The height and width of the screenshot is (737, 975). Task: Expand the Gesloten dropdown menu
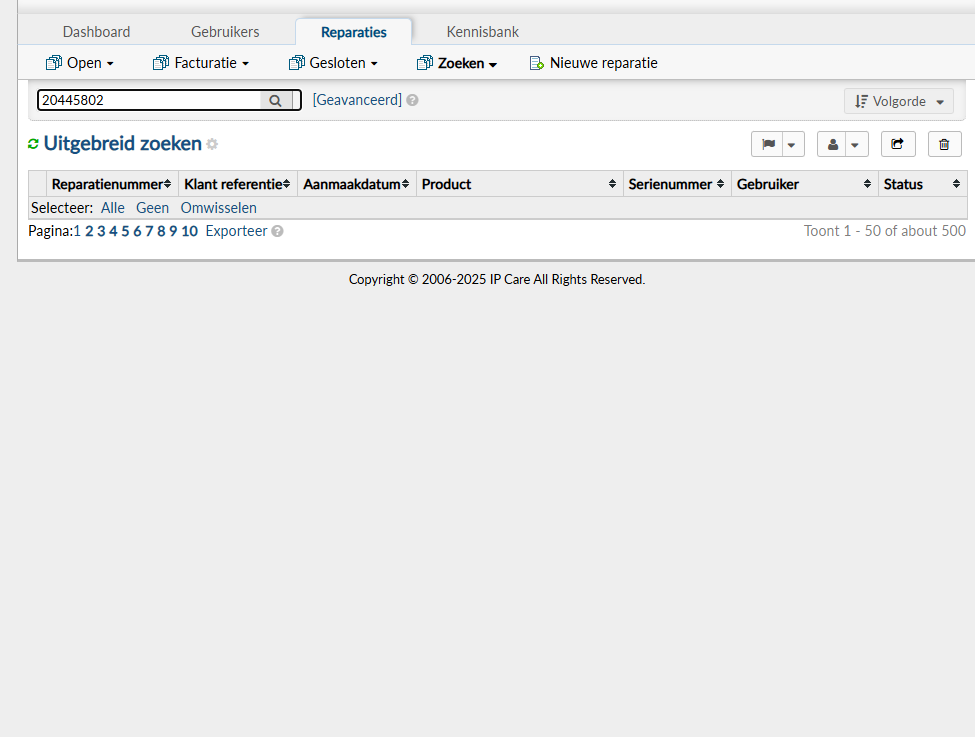(333, 63)
